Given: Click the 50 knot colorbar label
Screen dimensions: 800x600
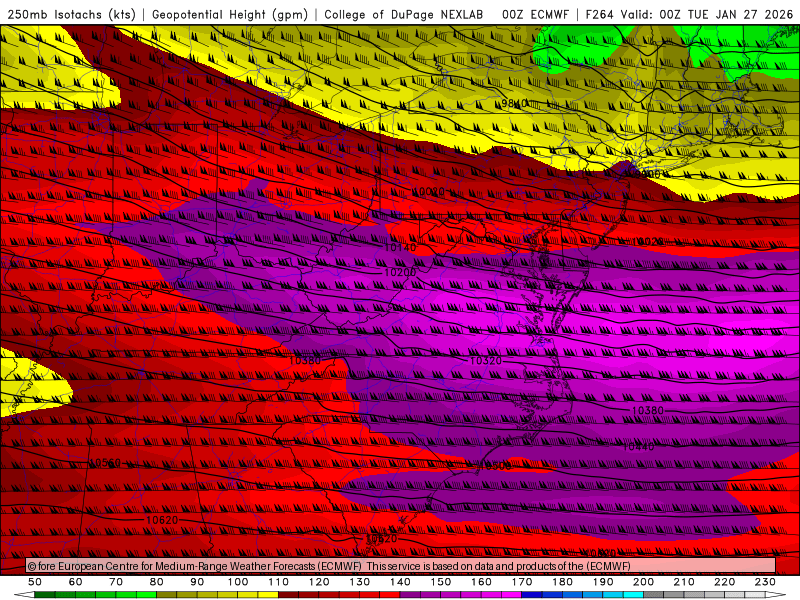Looking at the screenshot, I should [35, 582].
